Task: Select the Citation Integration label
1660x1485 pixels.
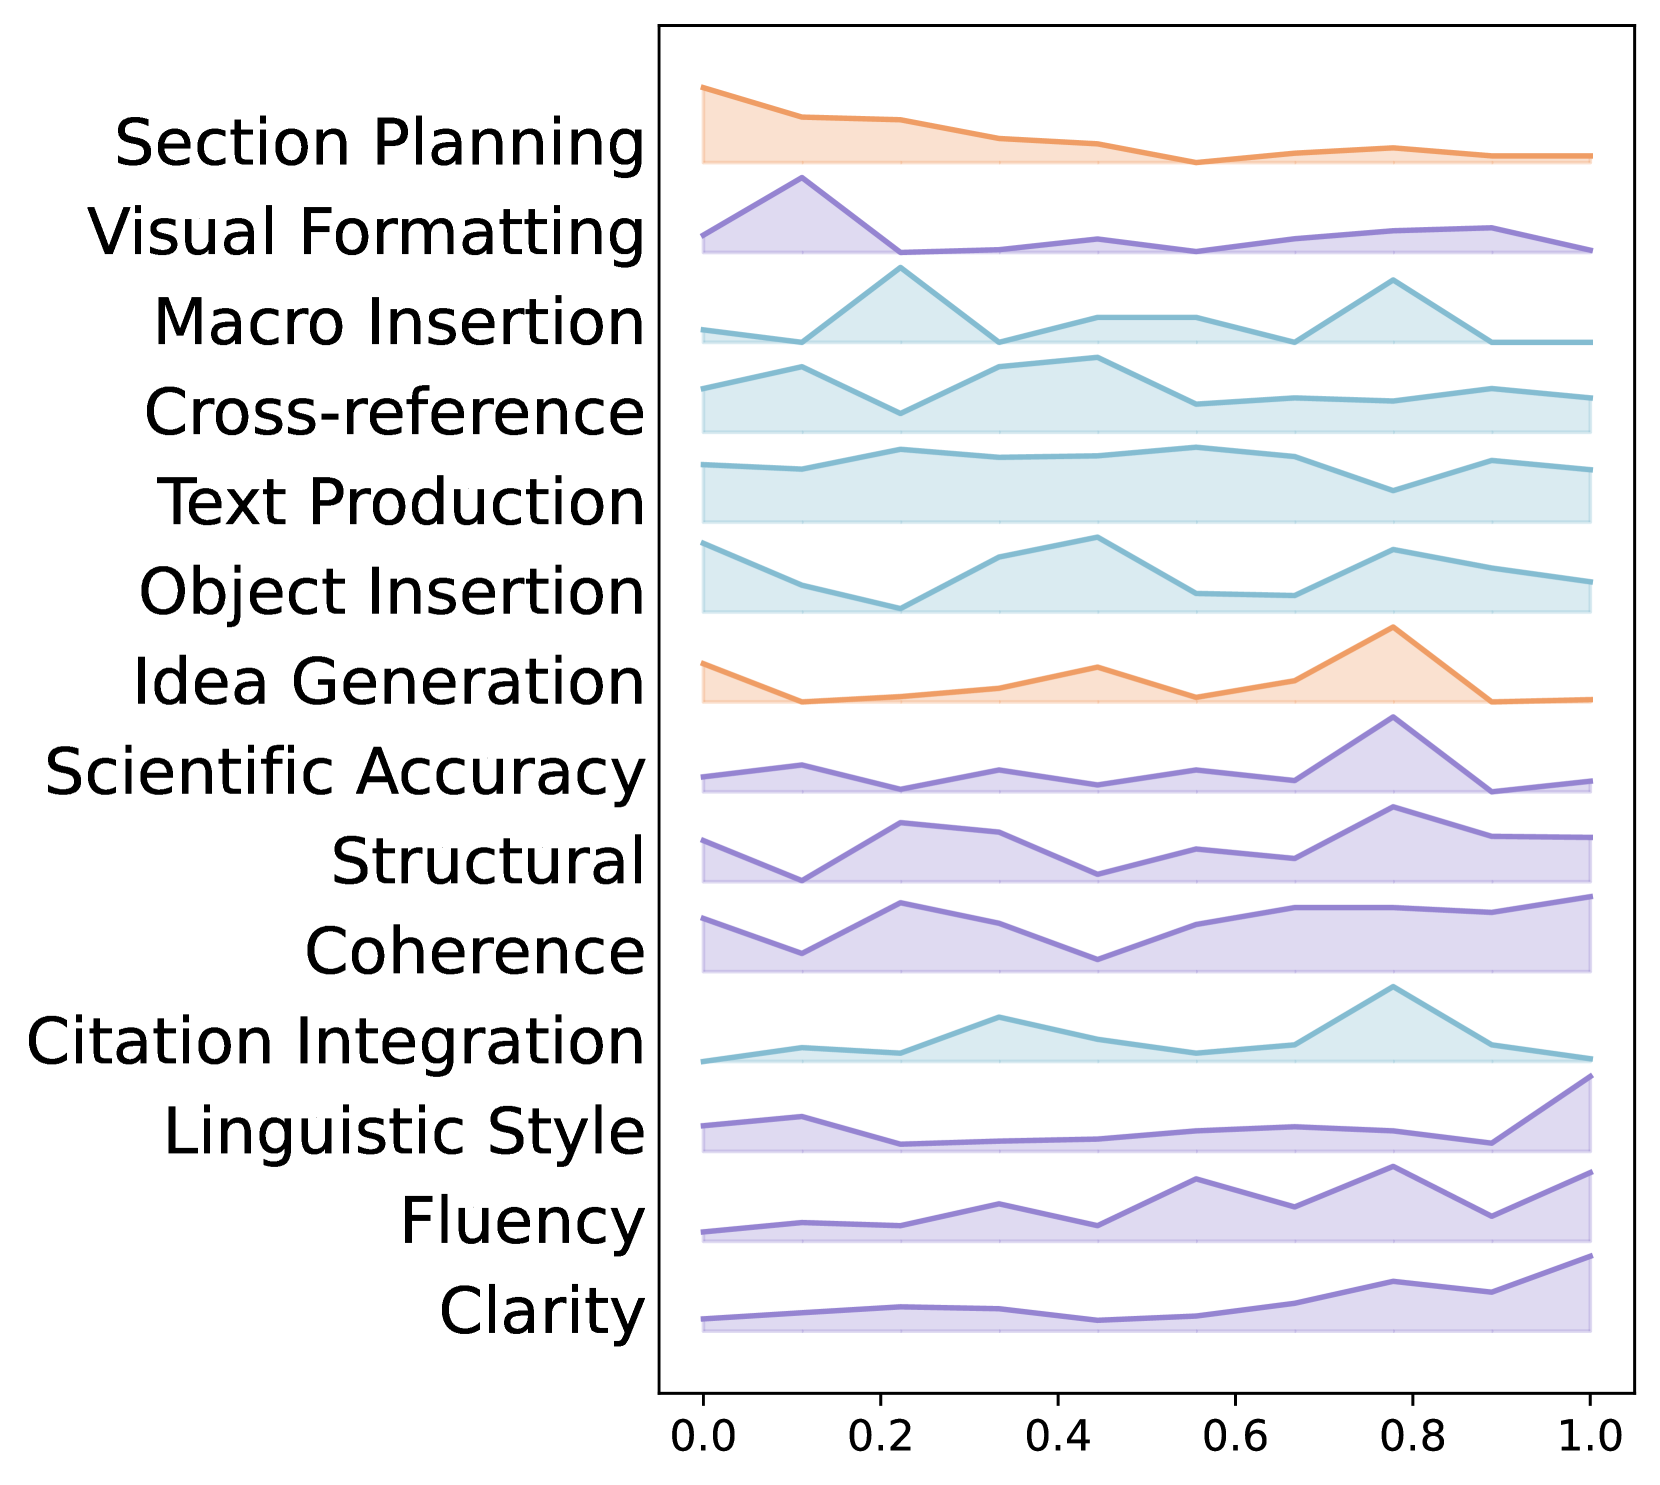Action: pyautogui.click(x=336, y=1041)
